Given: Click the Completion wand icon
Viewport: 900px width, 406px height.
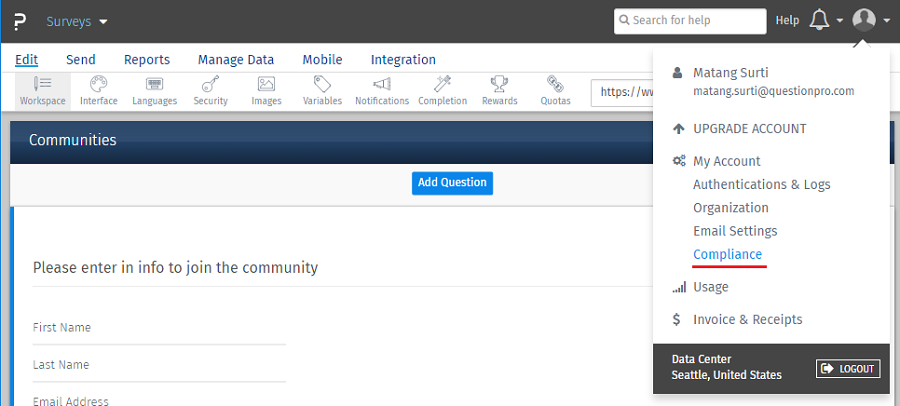Looking at the screenshot, I should (x=442, y=90).
